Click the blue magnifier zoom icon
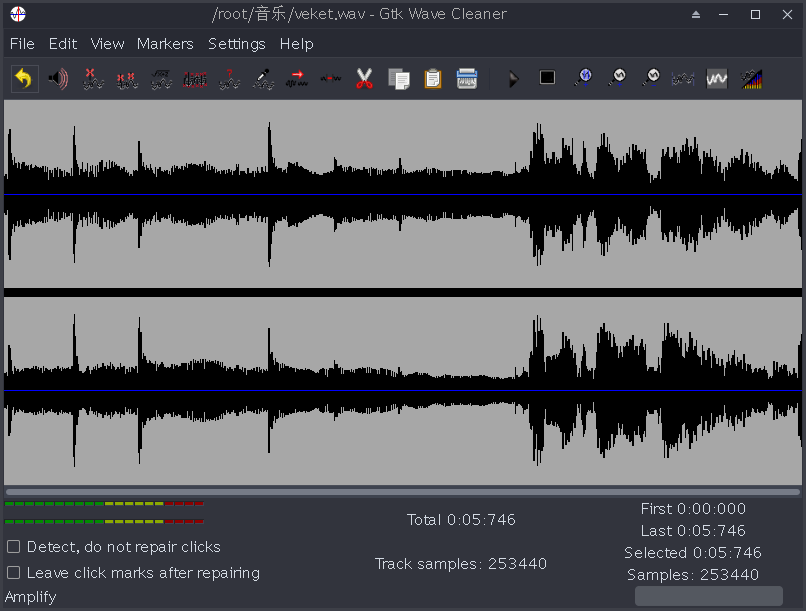The width and height of the screenshot is (806, 611). pyautogui.click(x=584, y=78)
